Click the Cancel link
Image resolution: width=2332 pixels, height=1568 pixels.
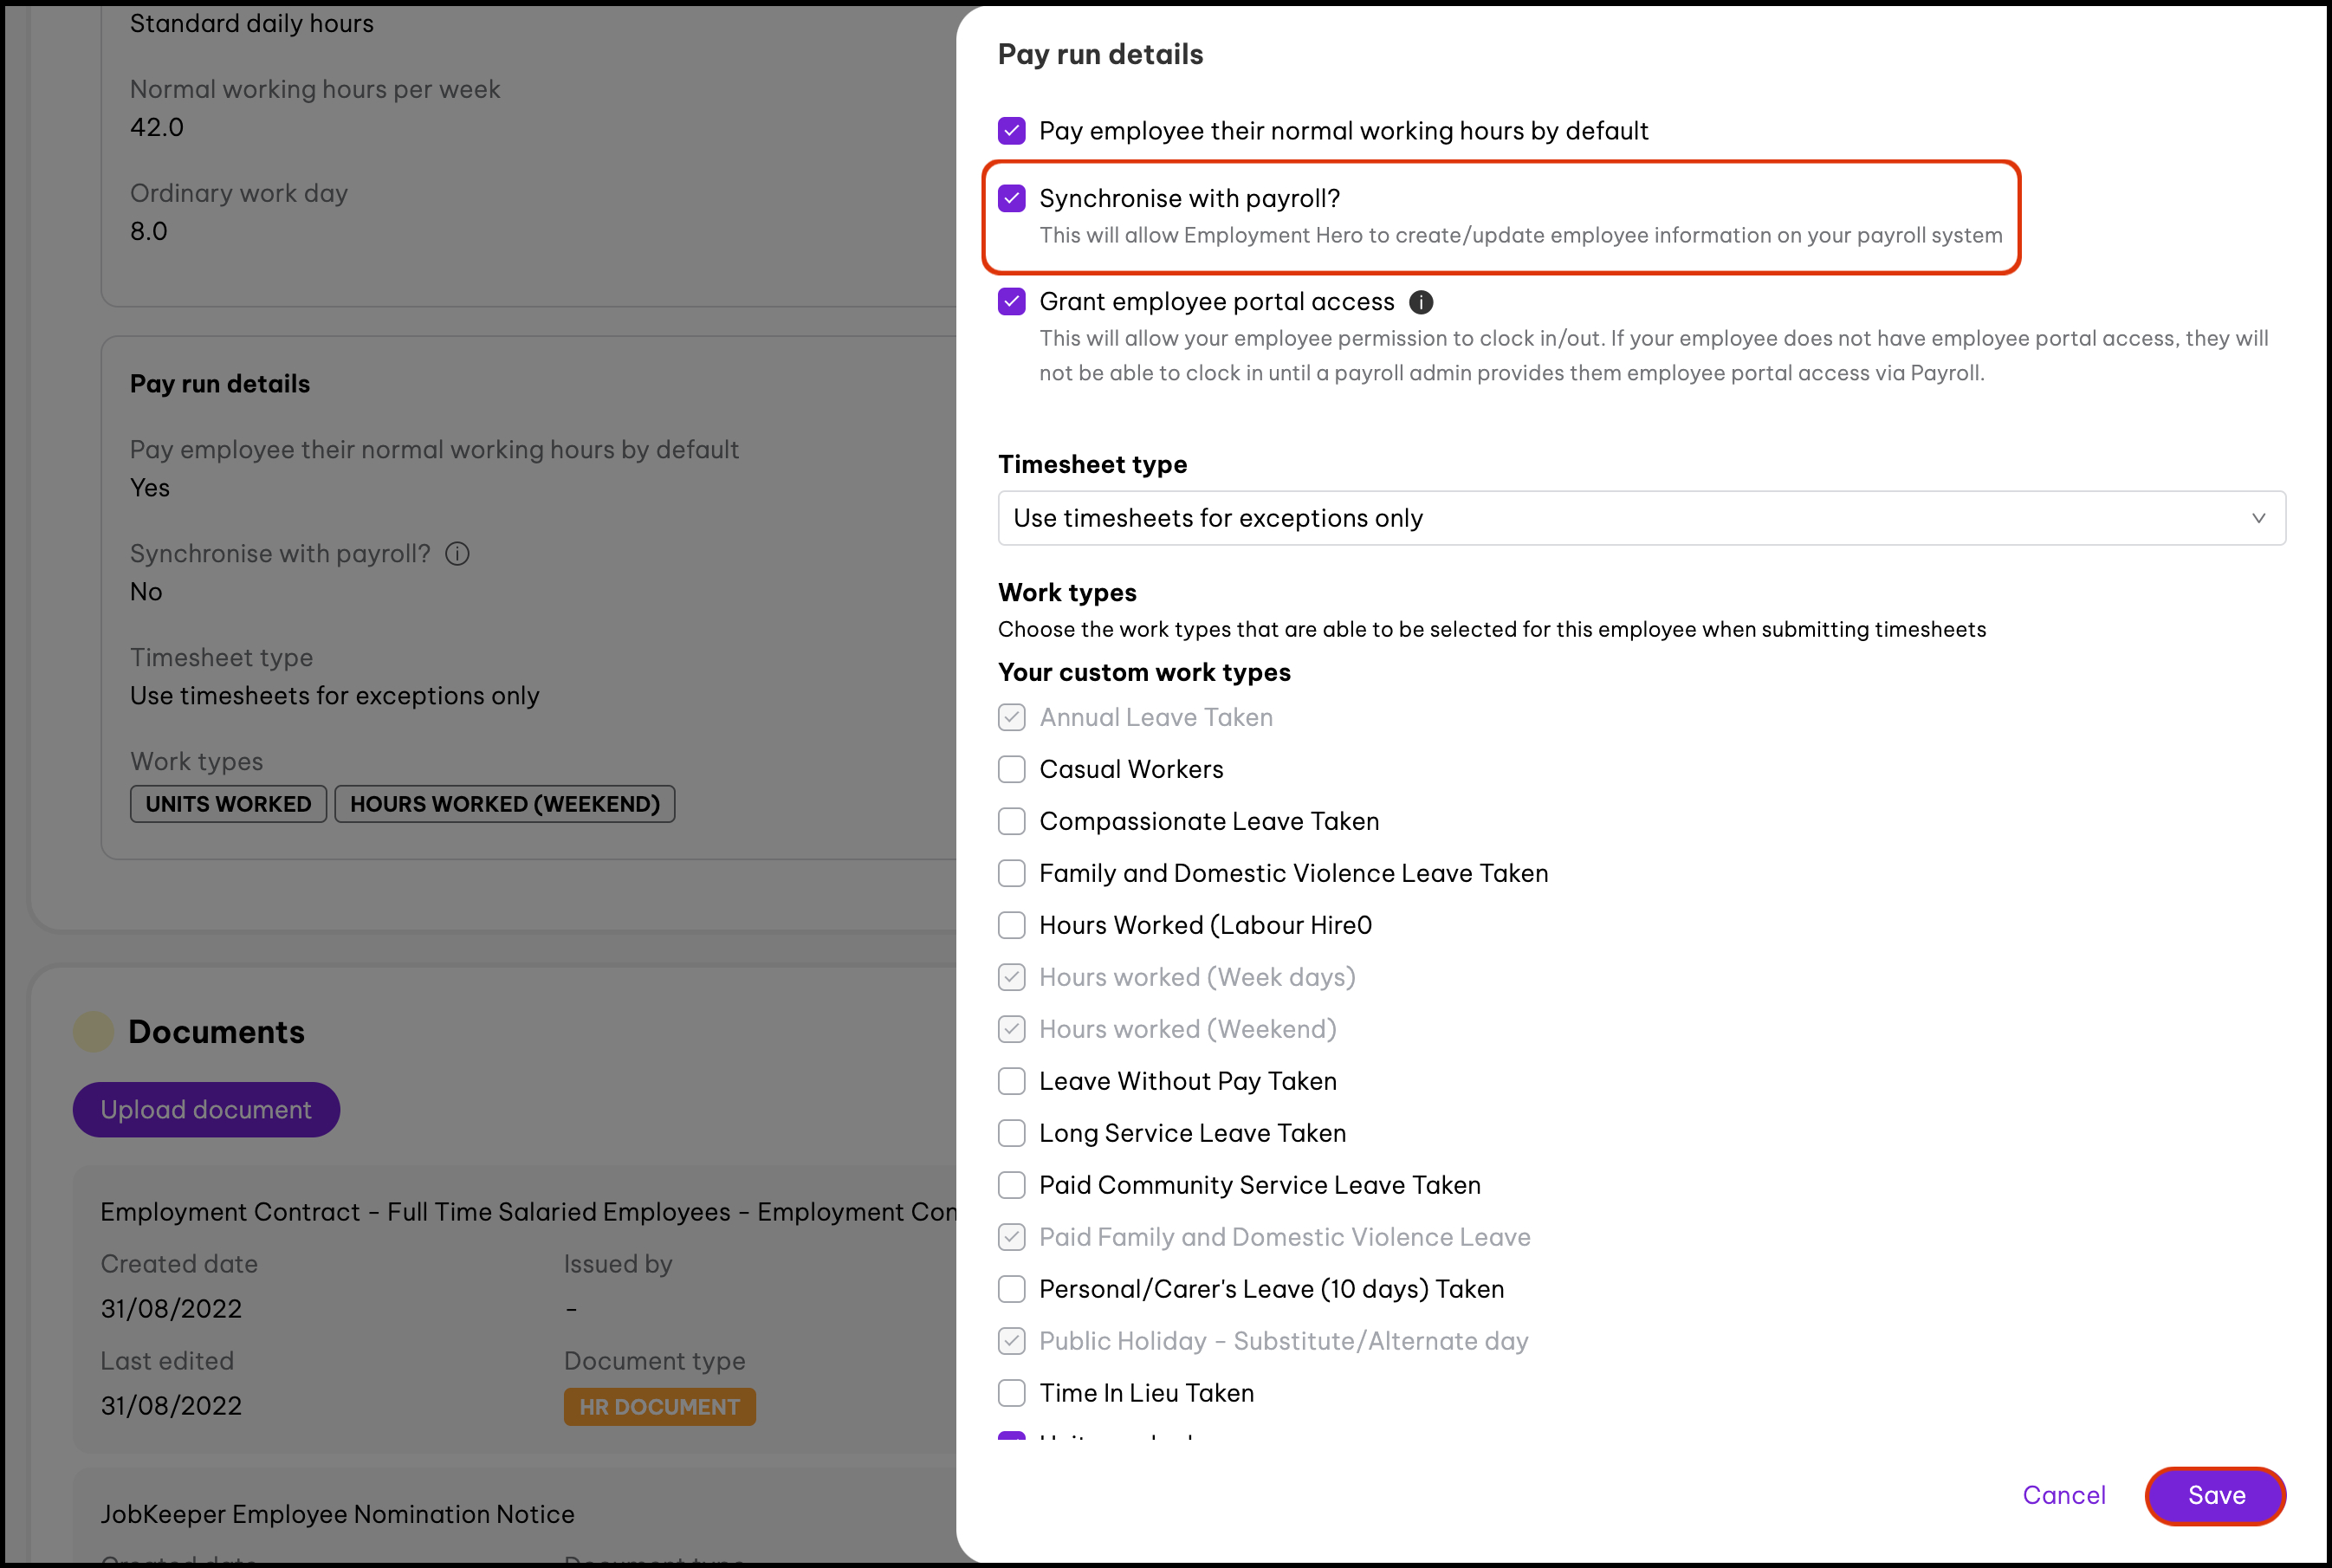tap(2063, 1495)
